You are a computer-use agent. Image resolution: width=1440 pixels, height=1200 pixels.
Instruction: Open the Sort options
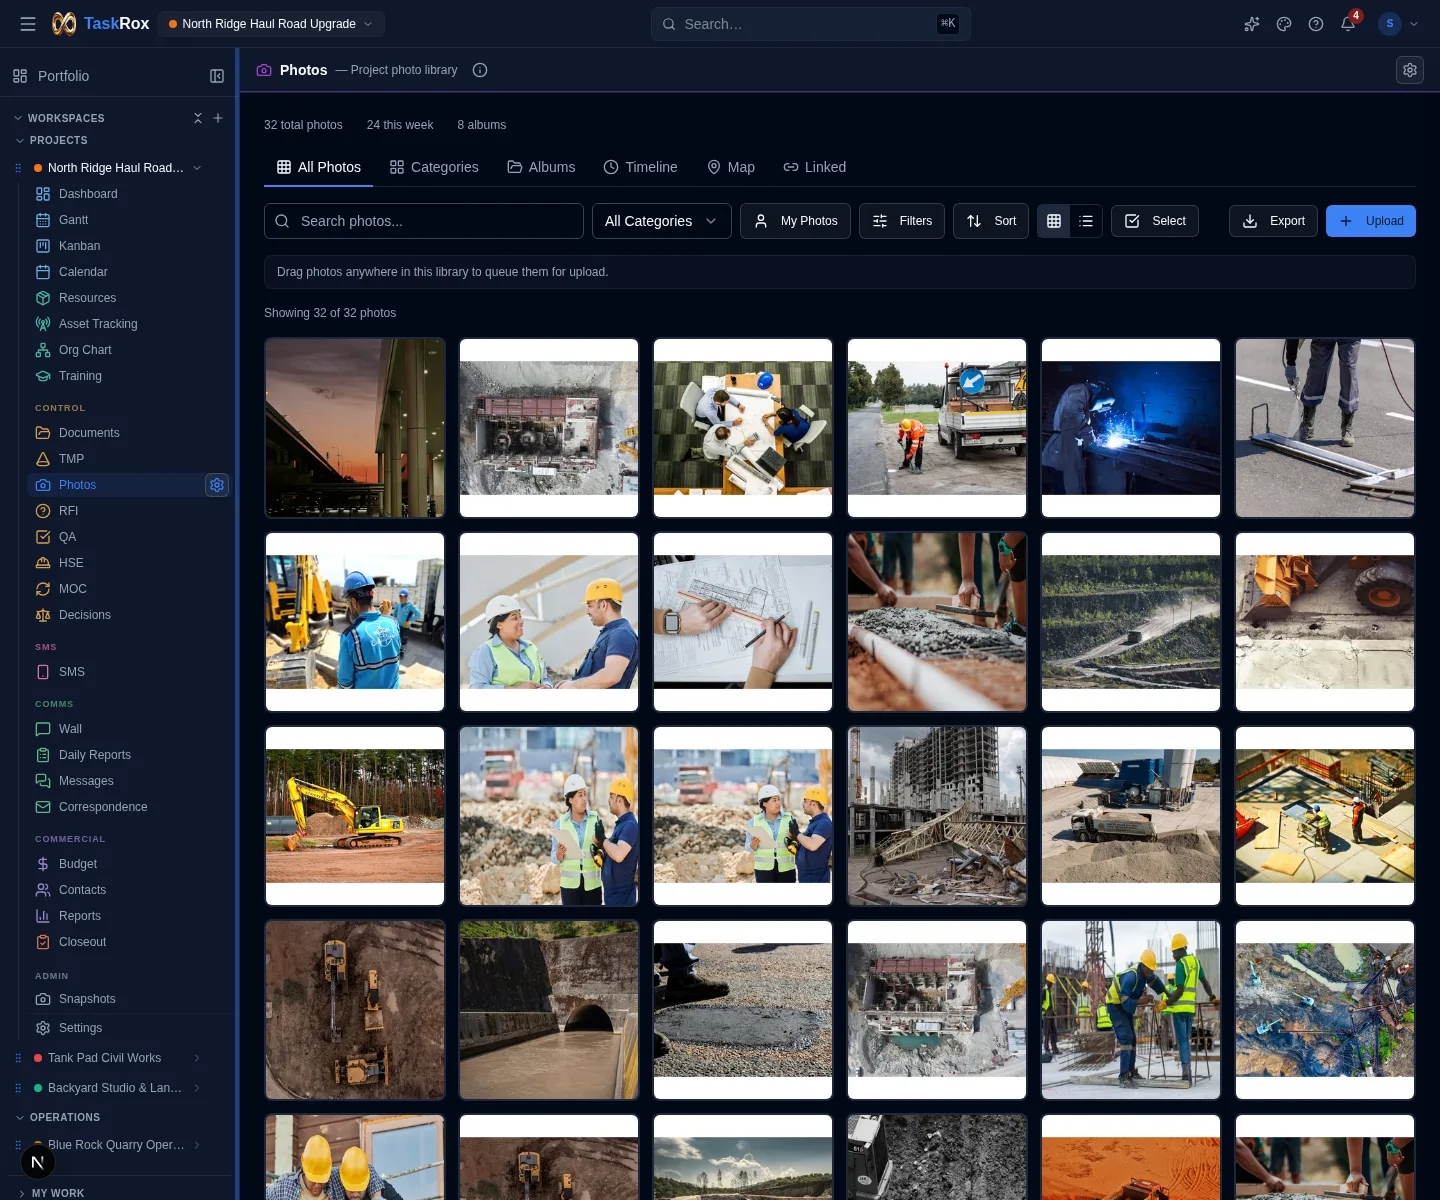point(991,221)
